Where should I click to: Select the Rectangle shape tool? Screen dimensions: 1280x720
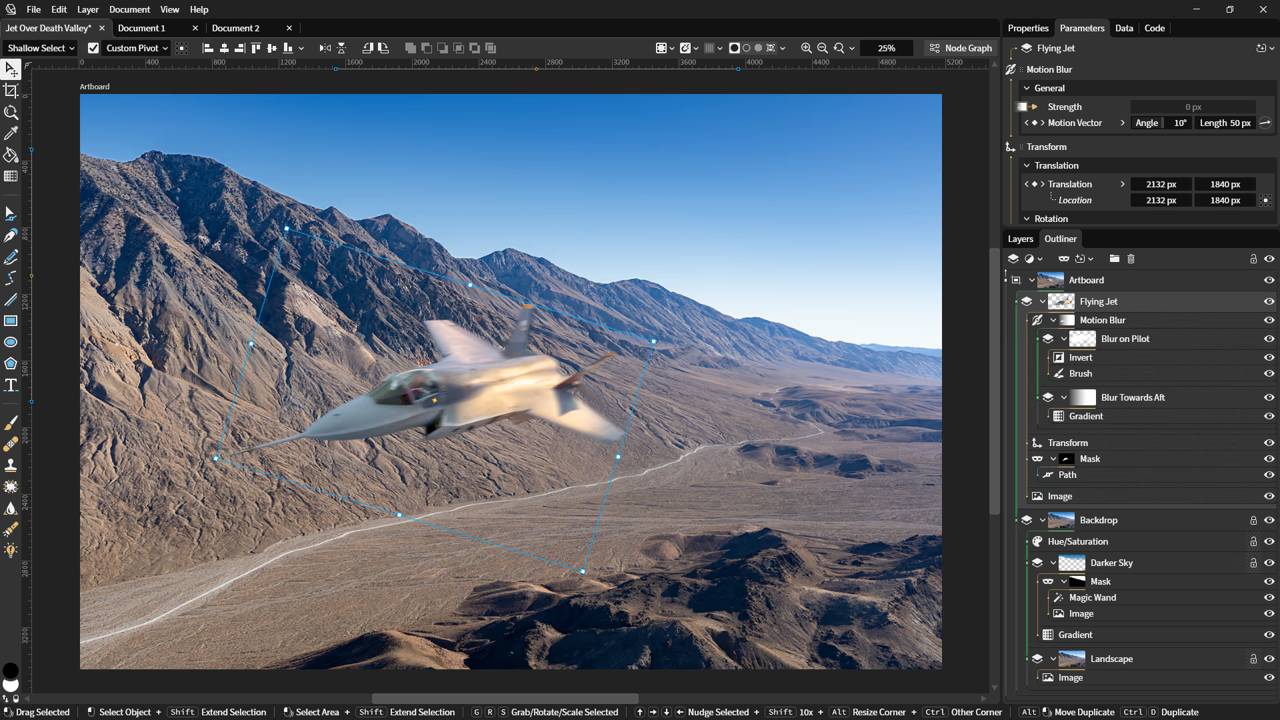11,321
